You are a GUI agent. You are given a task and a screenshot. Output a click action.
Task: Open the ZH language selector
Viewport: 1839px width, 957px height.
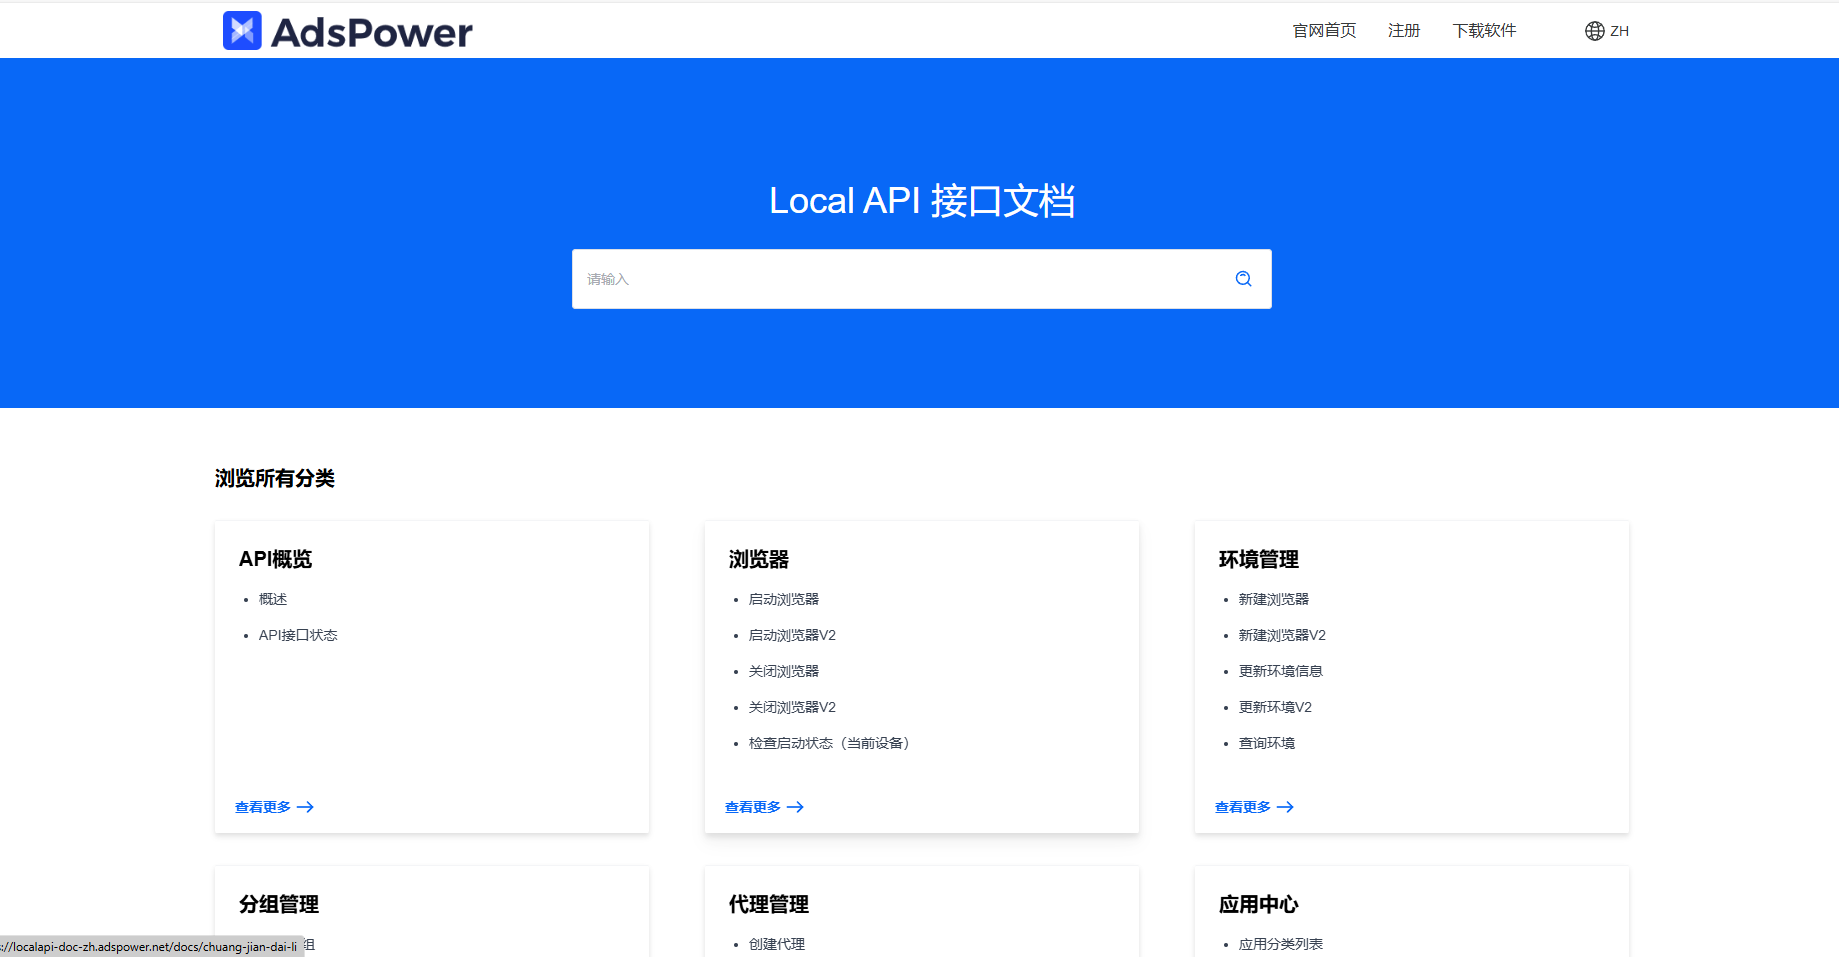point(1607,31)
